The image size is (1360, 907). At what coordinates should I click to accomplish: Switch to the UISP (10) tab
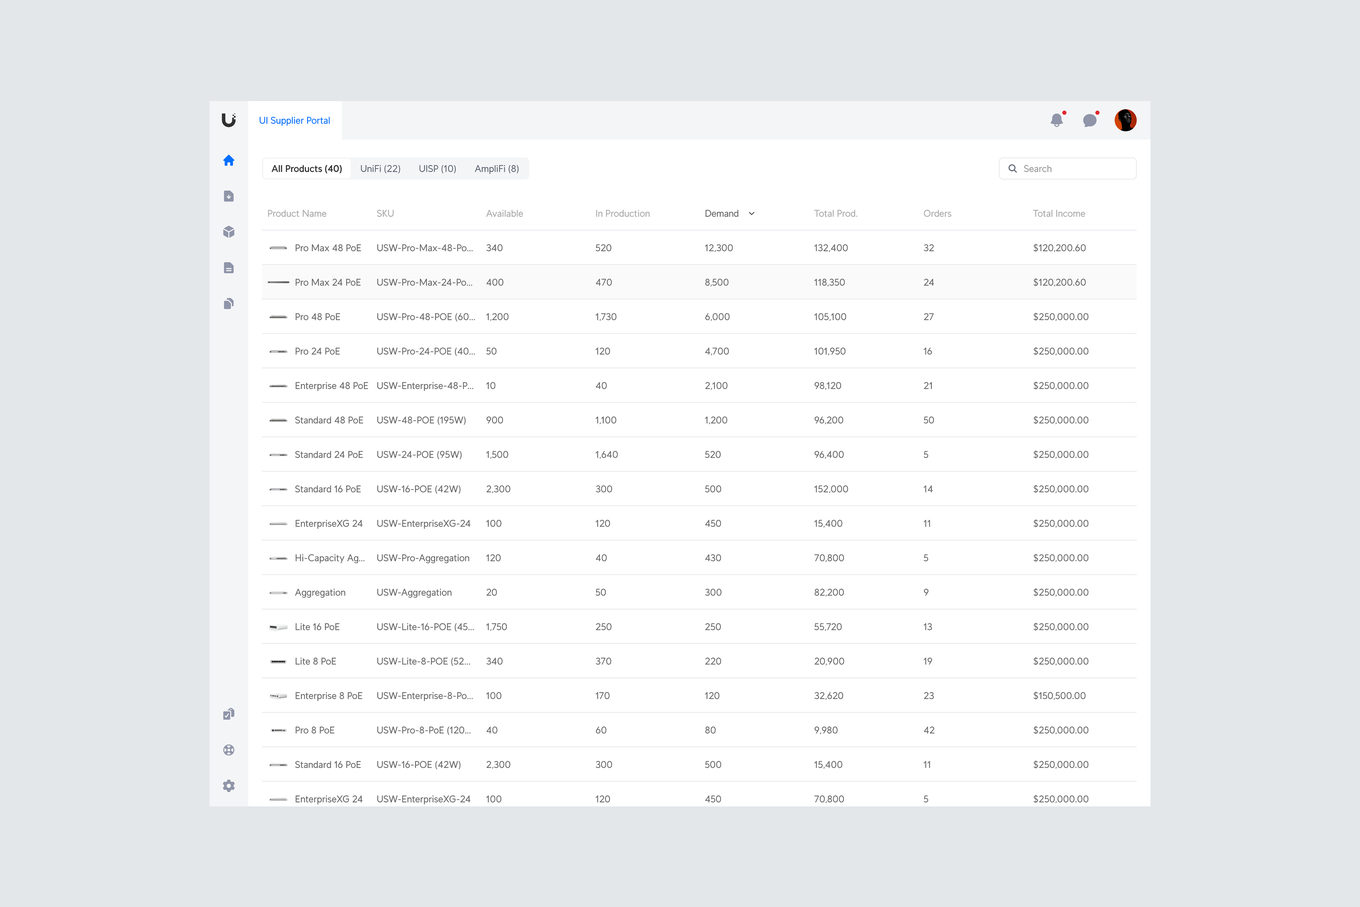437,169
